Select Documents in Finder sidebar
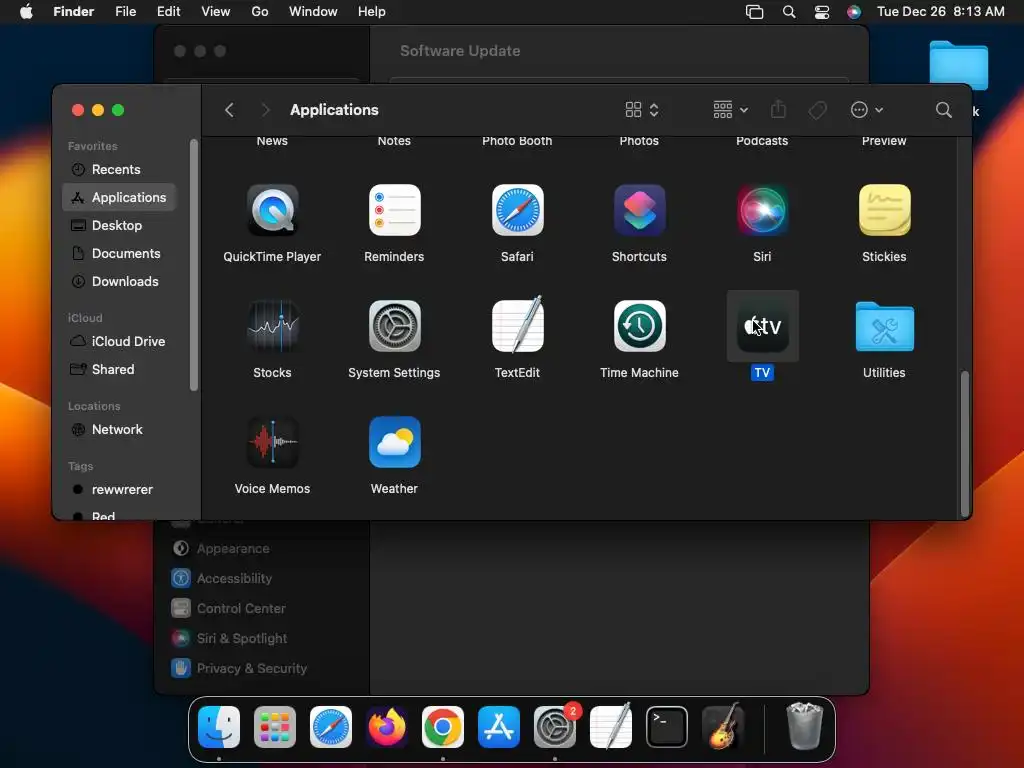Image resolution: width=1024 pixels, height=768 pixels. pyautogui.click(x=120, y=253)
